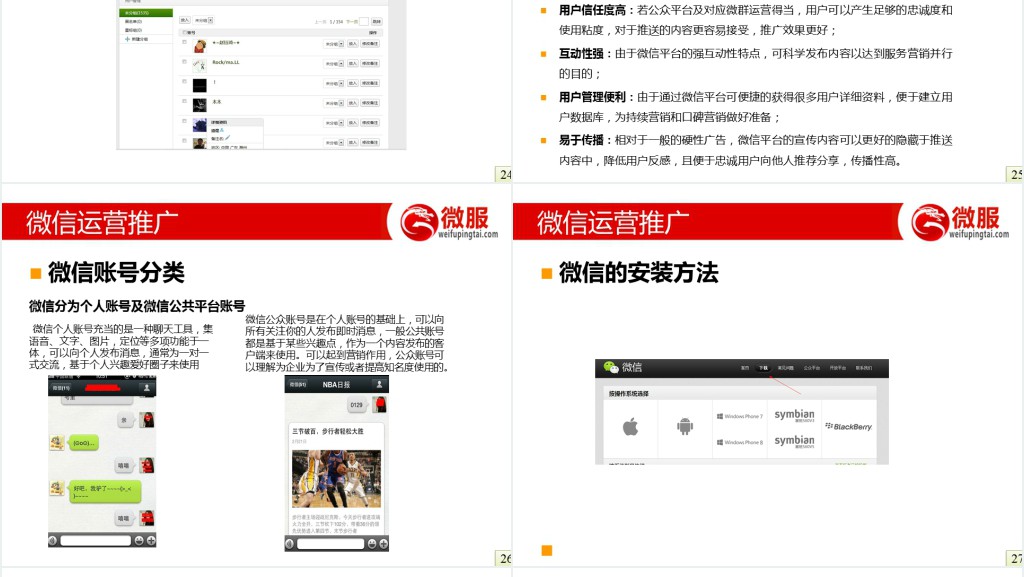Select the upper symbian logo
This screenshot has height=577, width=1024.
click(794, 416)
